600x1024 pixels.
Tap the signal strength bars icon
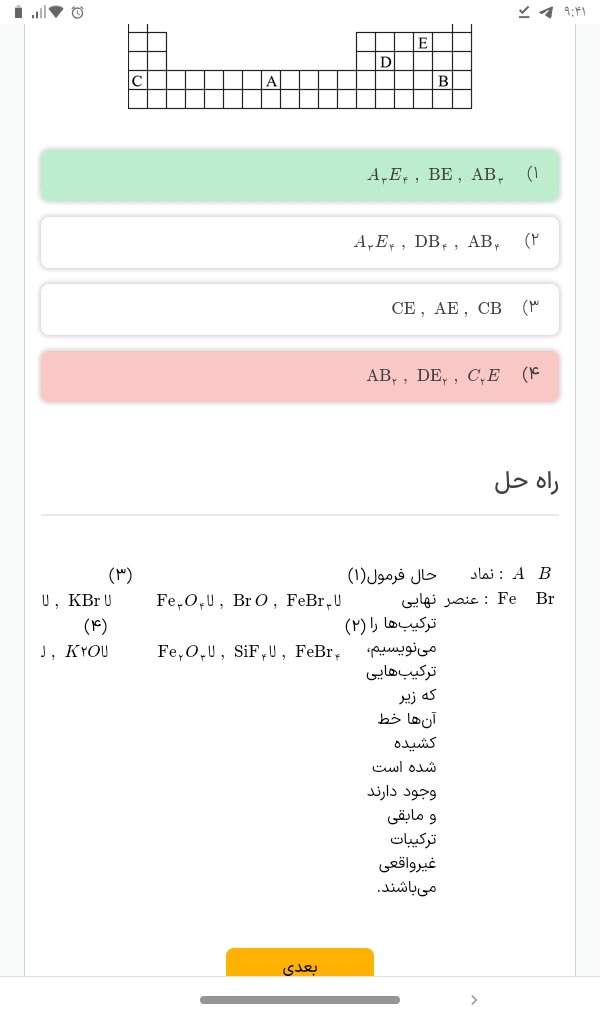tap(38, 12)
